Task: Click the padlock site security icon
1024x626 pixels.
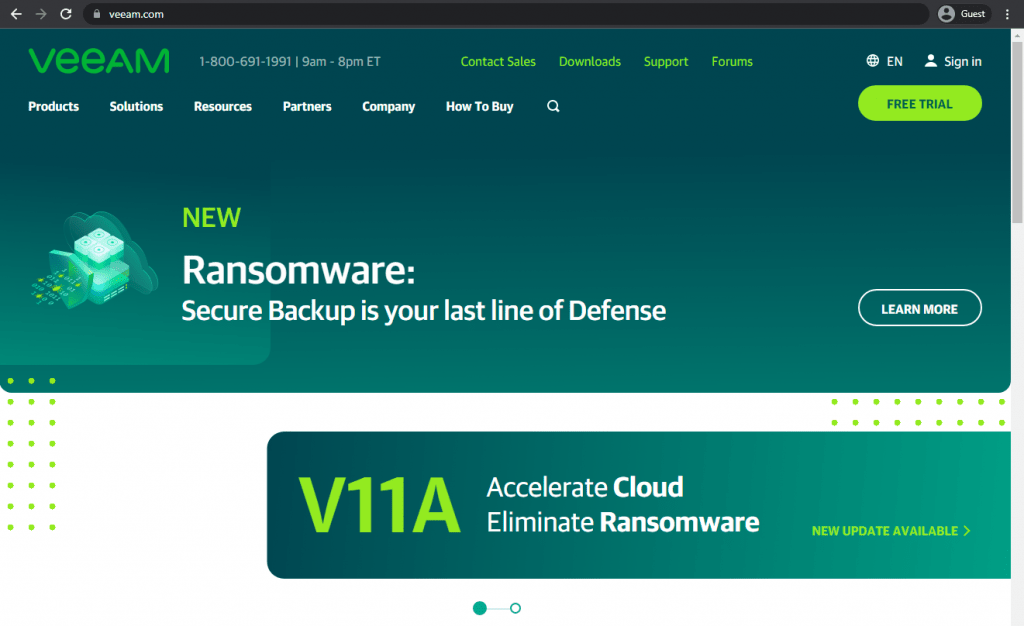Action: click(97, 14)
